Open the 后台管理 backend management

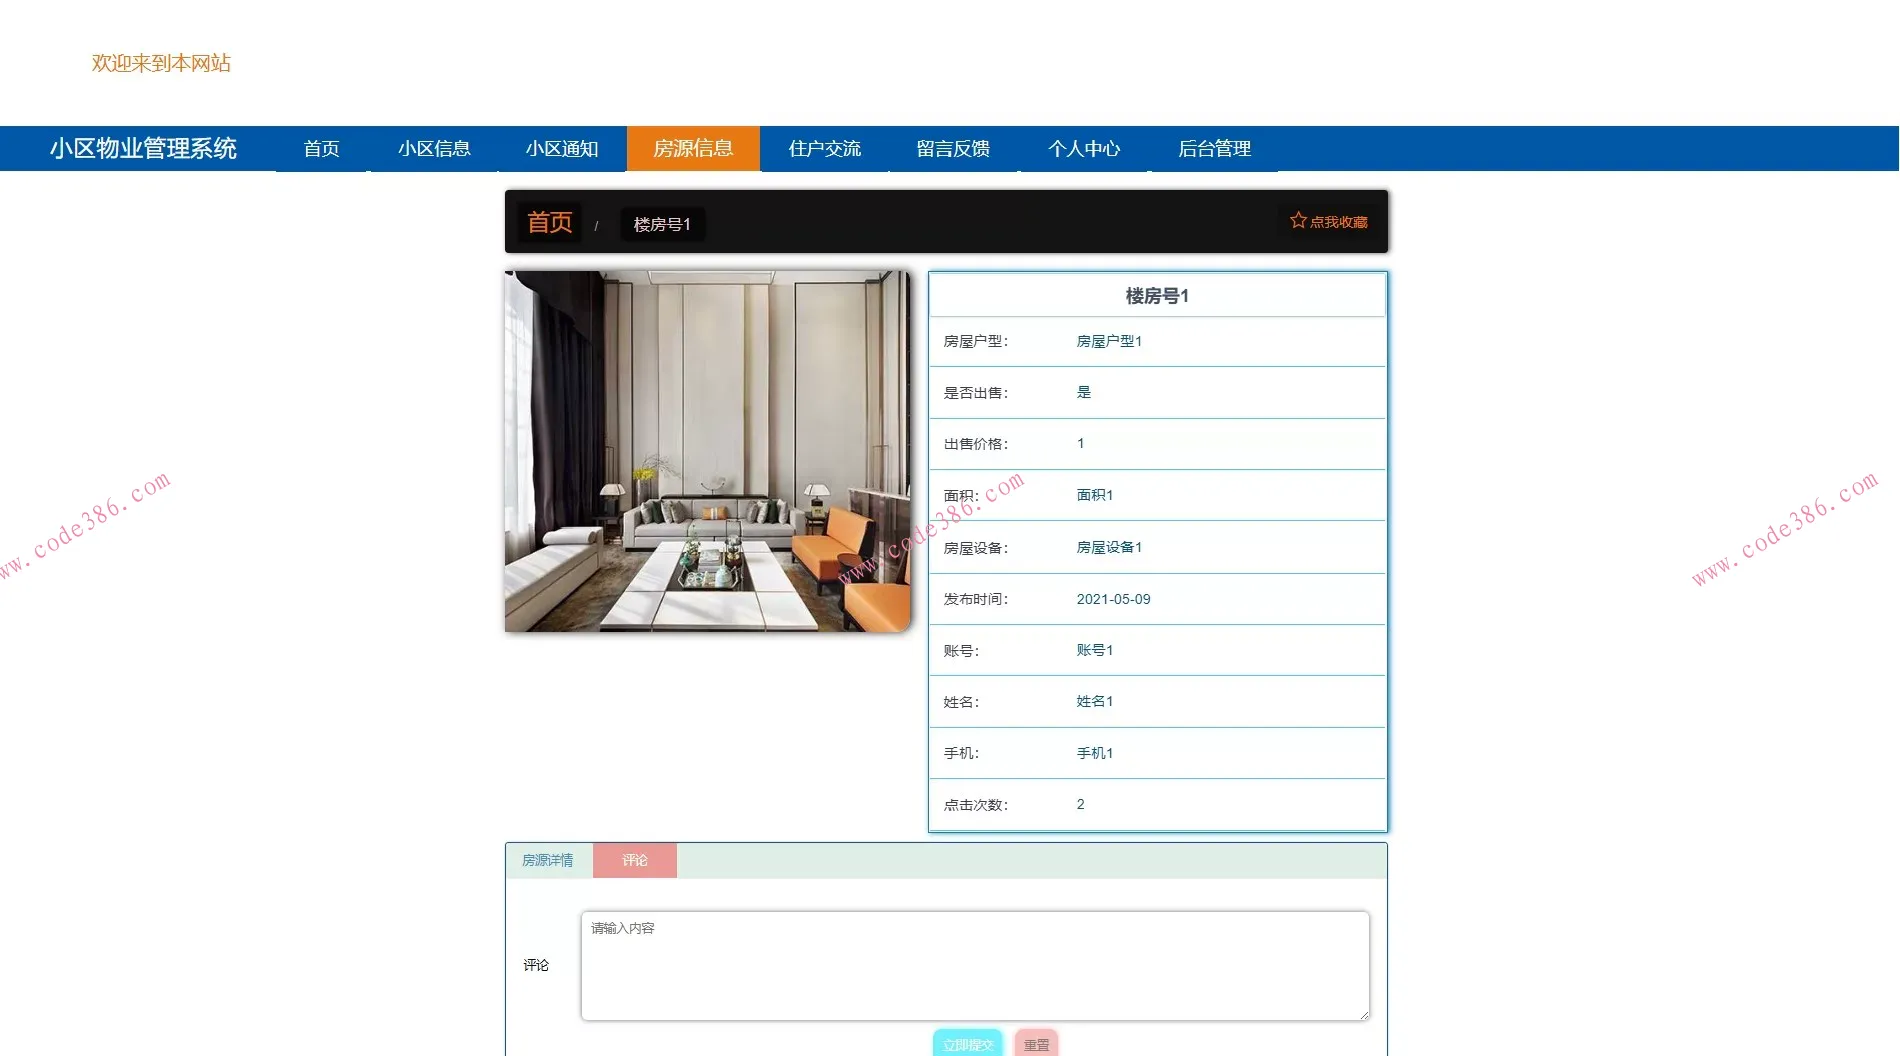(1214, 148)
